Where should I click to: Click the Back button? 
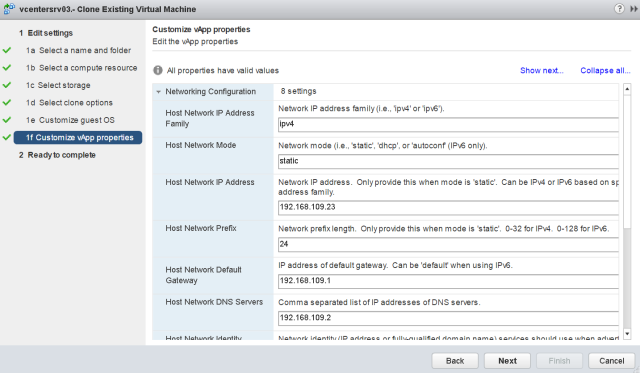455,361
